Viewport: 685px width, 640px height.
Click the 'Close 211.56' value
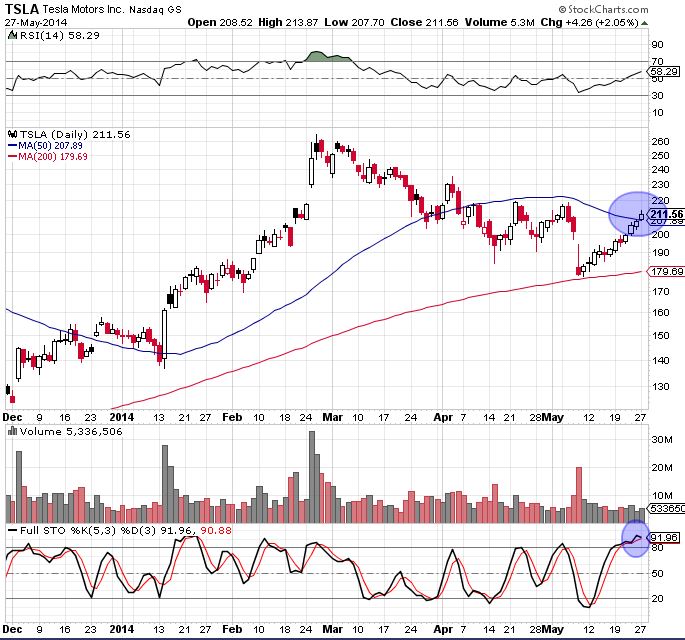(424, 22)
